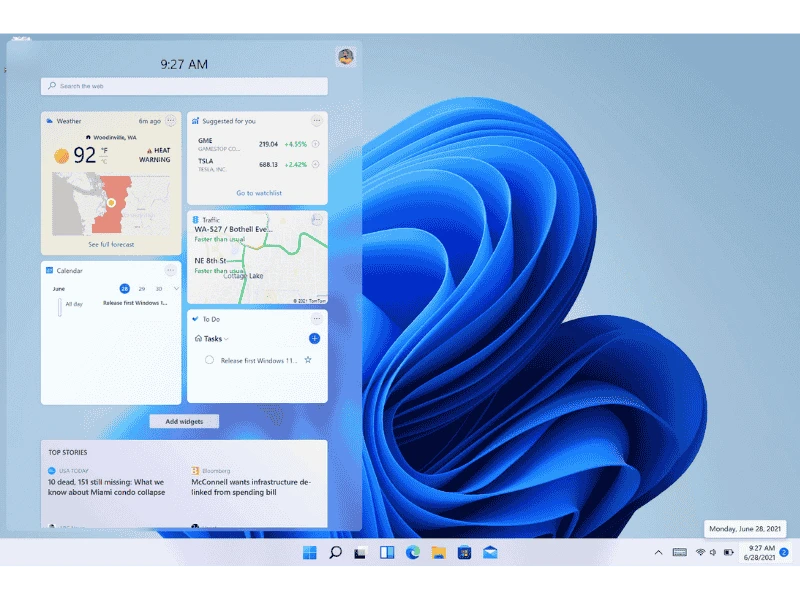Open the Mail app from the taskbar
The height and width of the screenshot is (600, 800).
(490, 553)
